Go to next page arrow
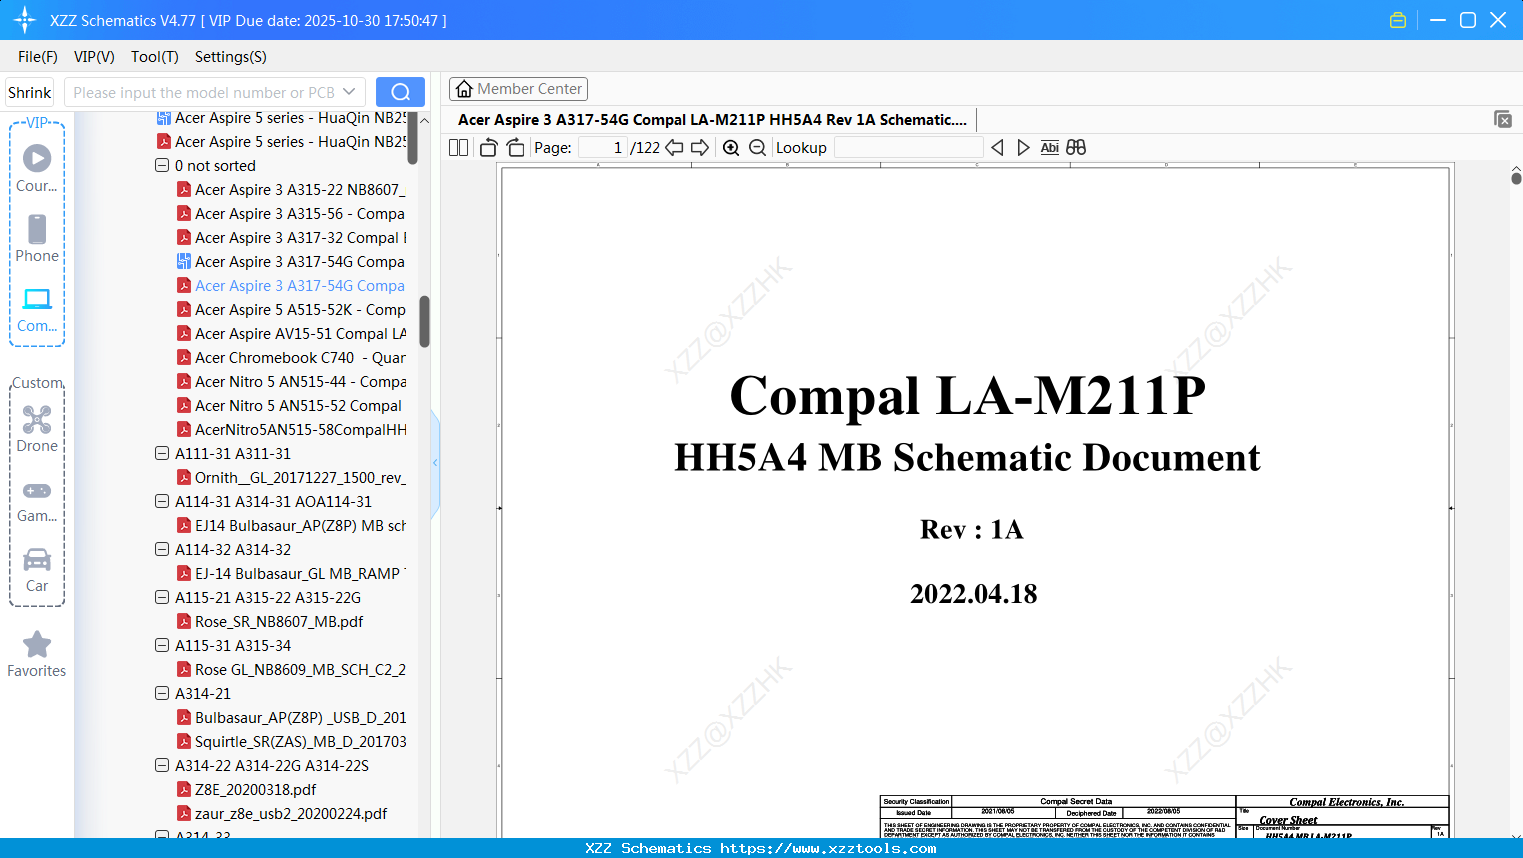The width and height of the screenshot is (1523, 858). (x=700, y=148)
